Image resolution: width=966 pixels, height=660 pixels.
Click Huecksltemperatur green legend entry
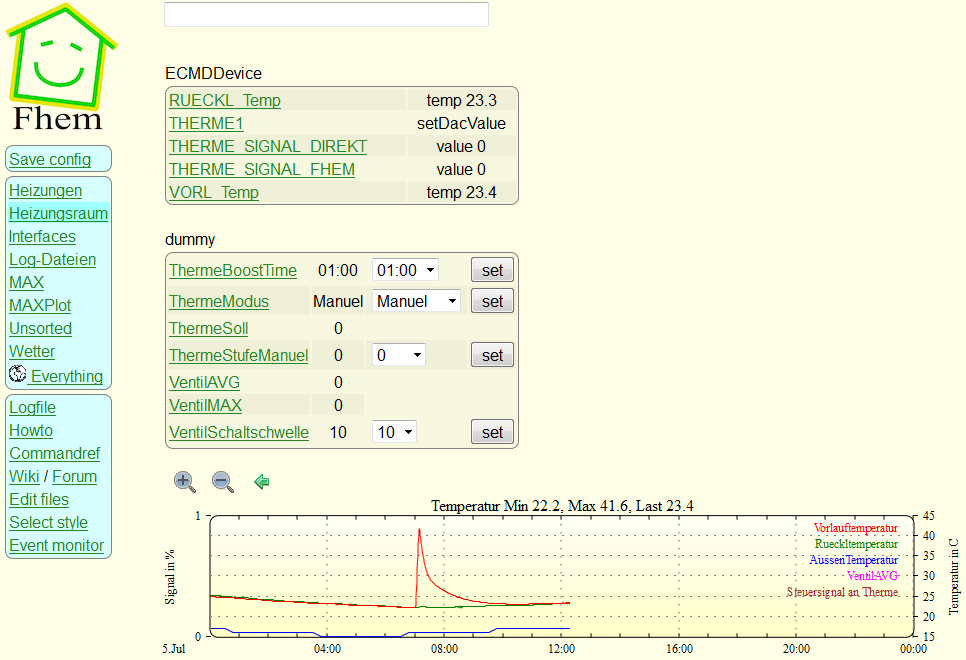(856, 544)
